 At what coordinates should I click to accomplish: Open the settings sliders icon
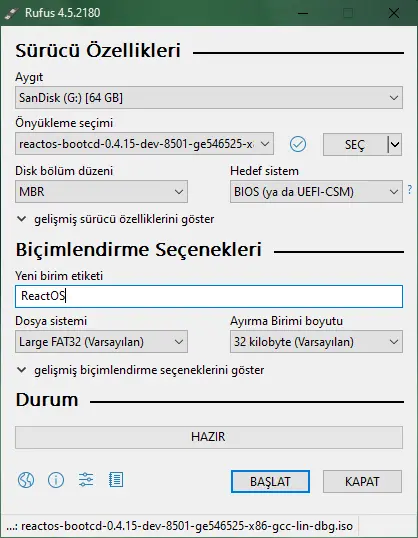pyautogui.click(x=86, y=480)
